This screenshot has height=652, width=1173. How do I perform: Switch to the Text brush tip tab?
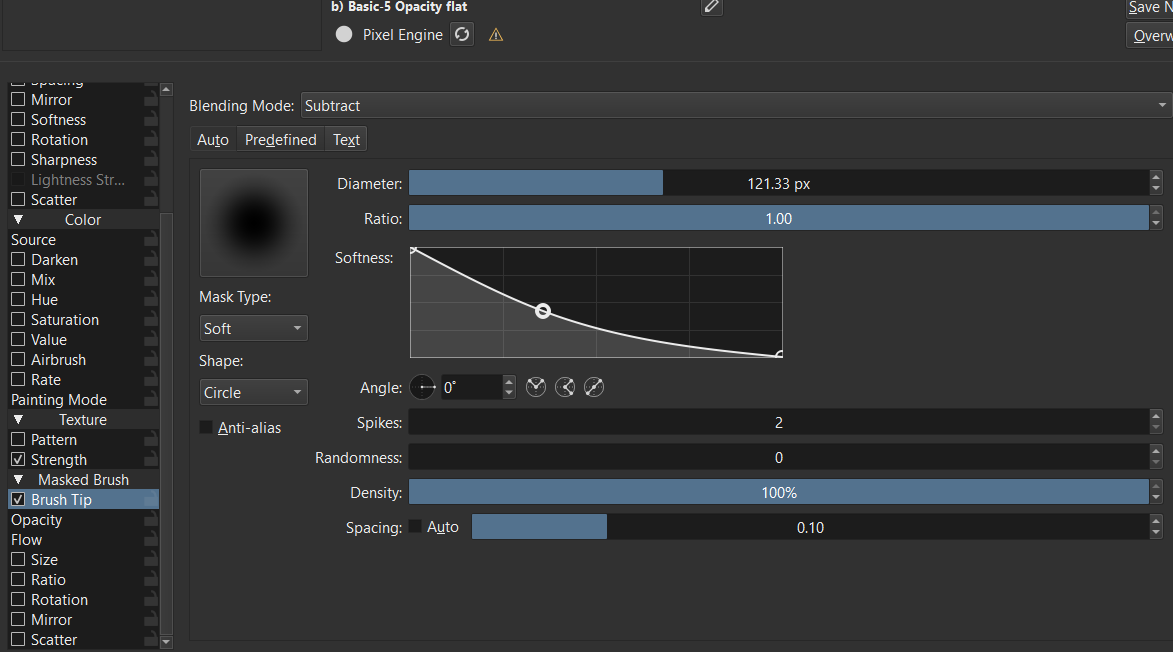[x=346, y=140]
